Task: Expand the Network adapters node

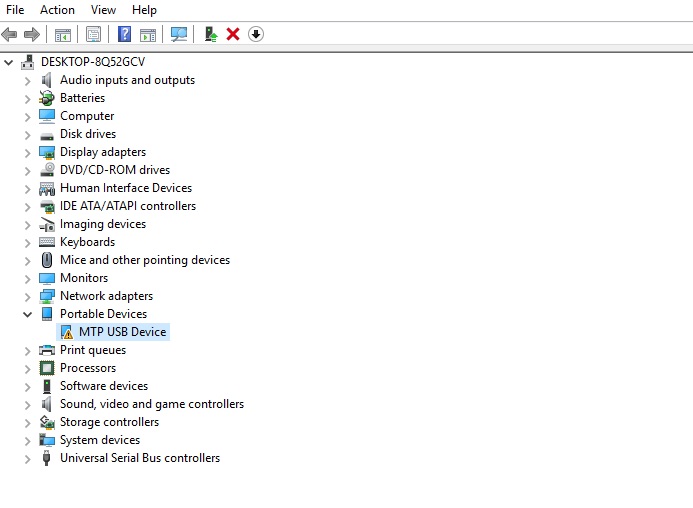Action: (28, 296)
